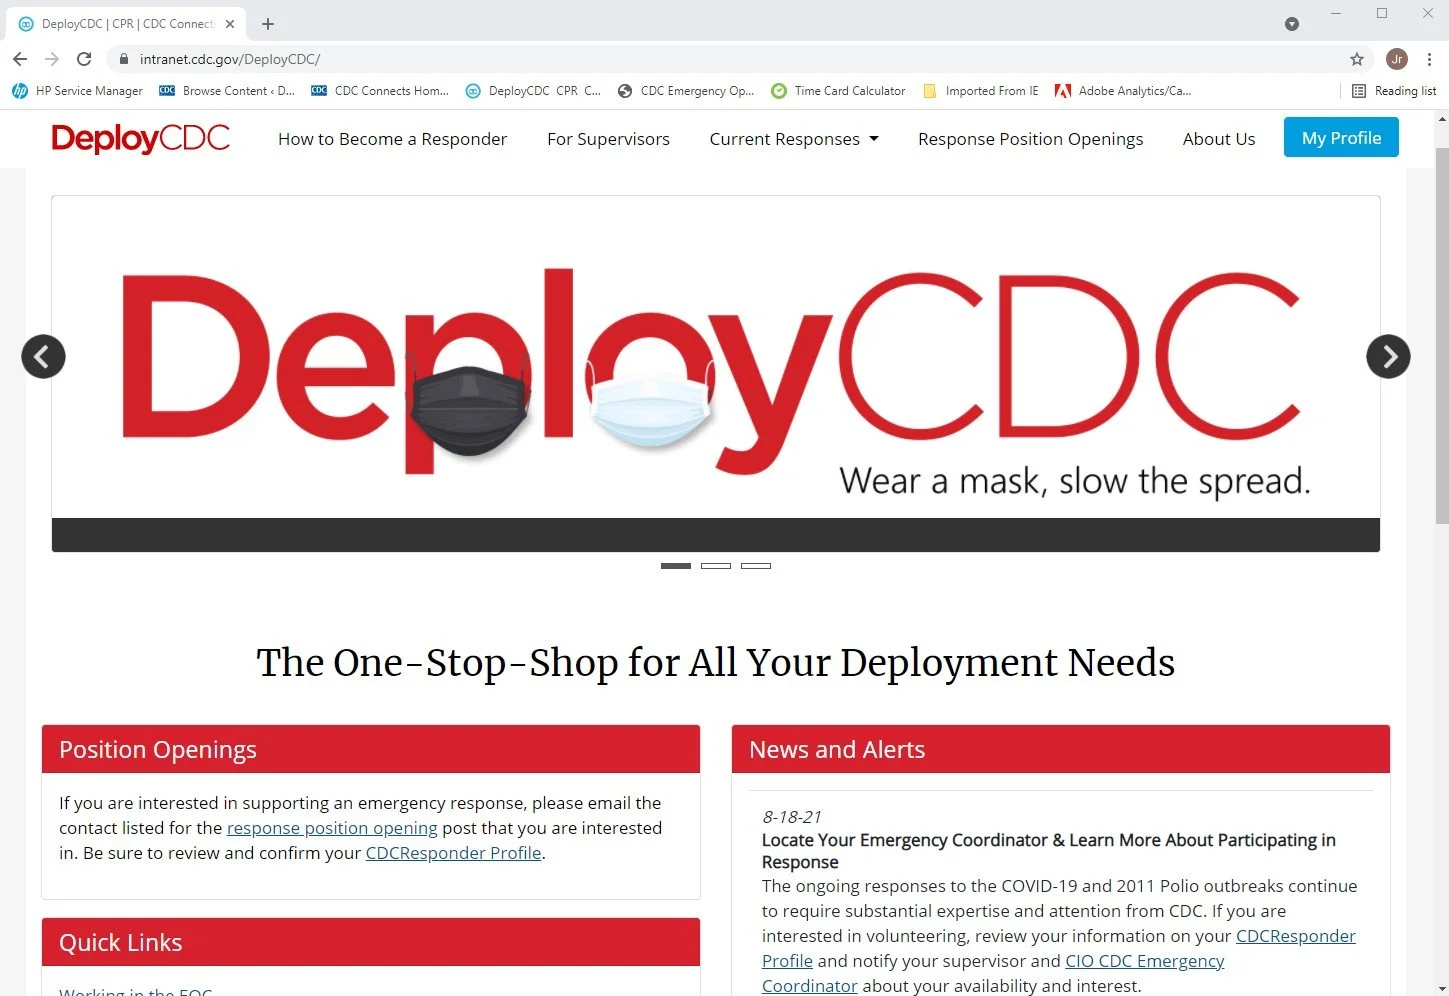The width and height of the screenshot is (1449, 996).
Task: Open the HP Service Manager bookmark
Action: [x=78, y=91]
